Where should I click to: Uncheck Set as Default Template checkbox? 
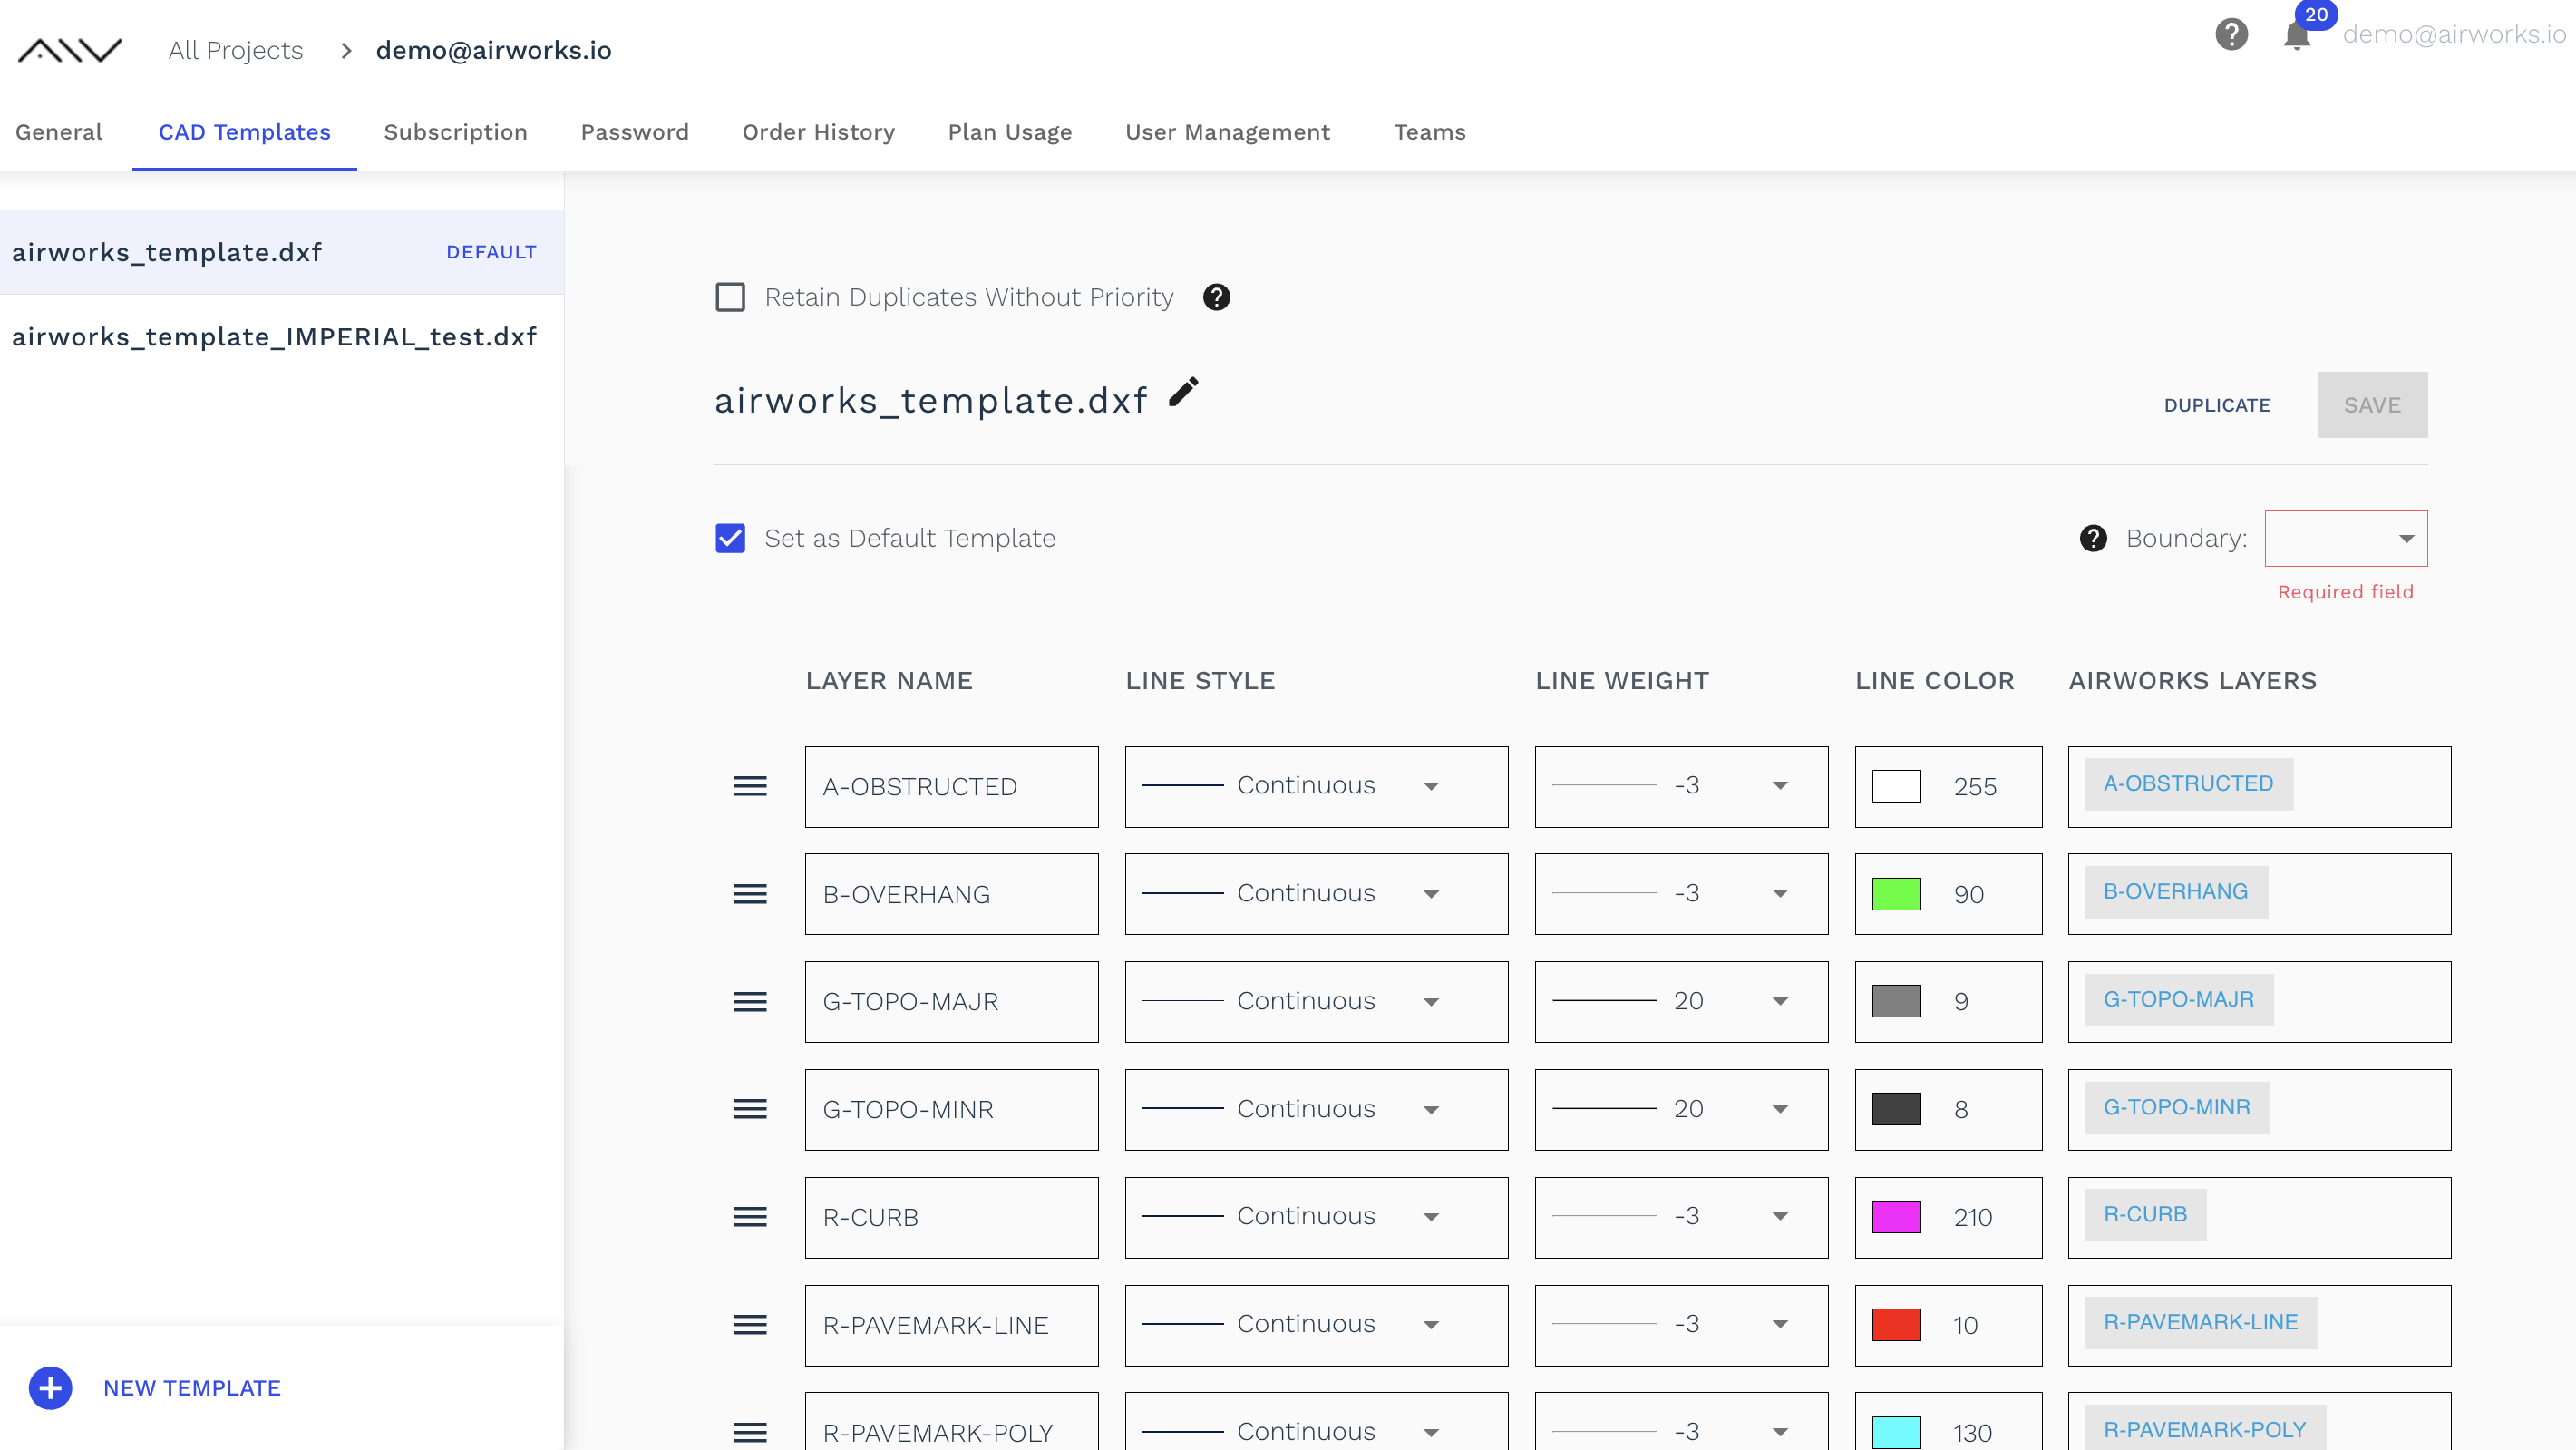[x=730, y=538]
